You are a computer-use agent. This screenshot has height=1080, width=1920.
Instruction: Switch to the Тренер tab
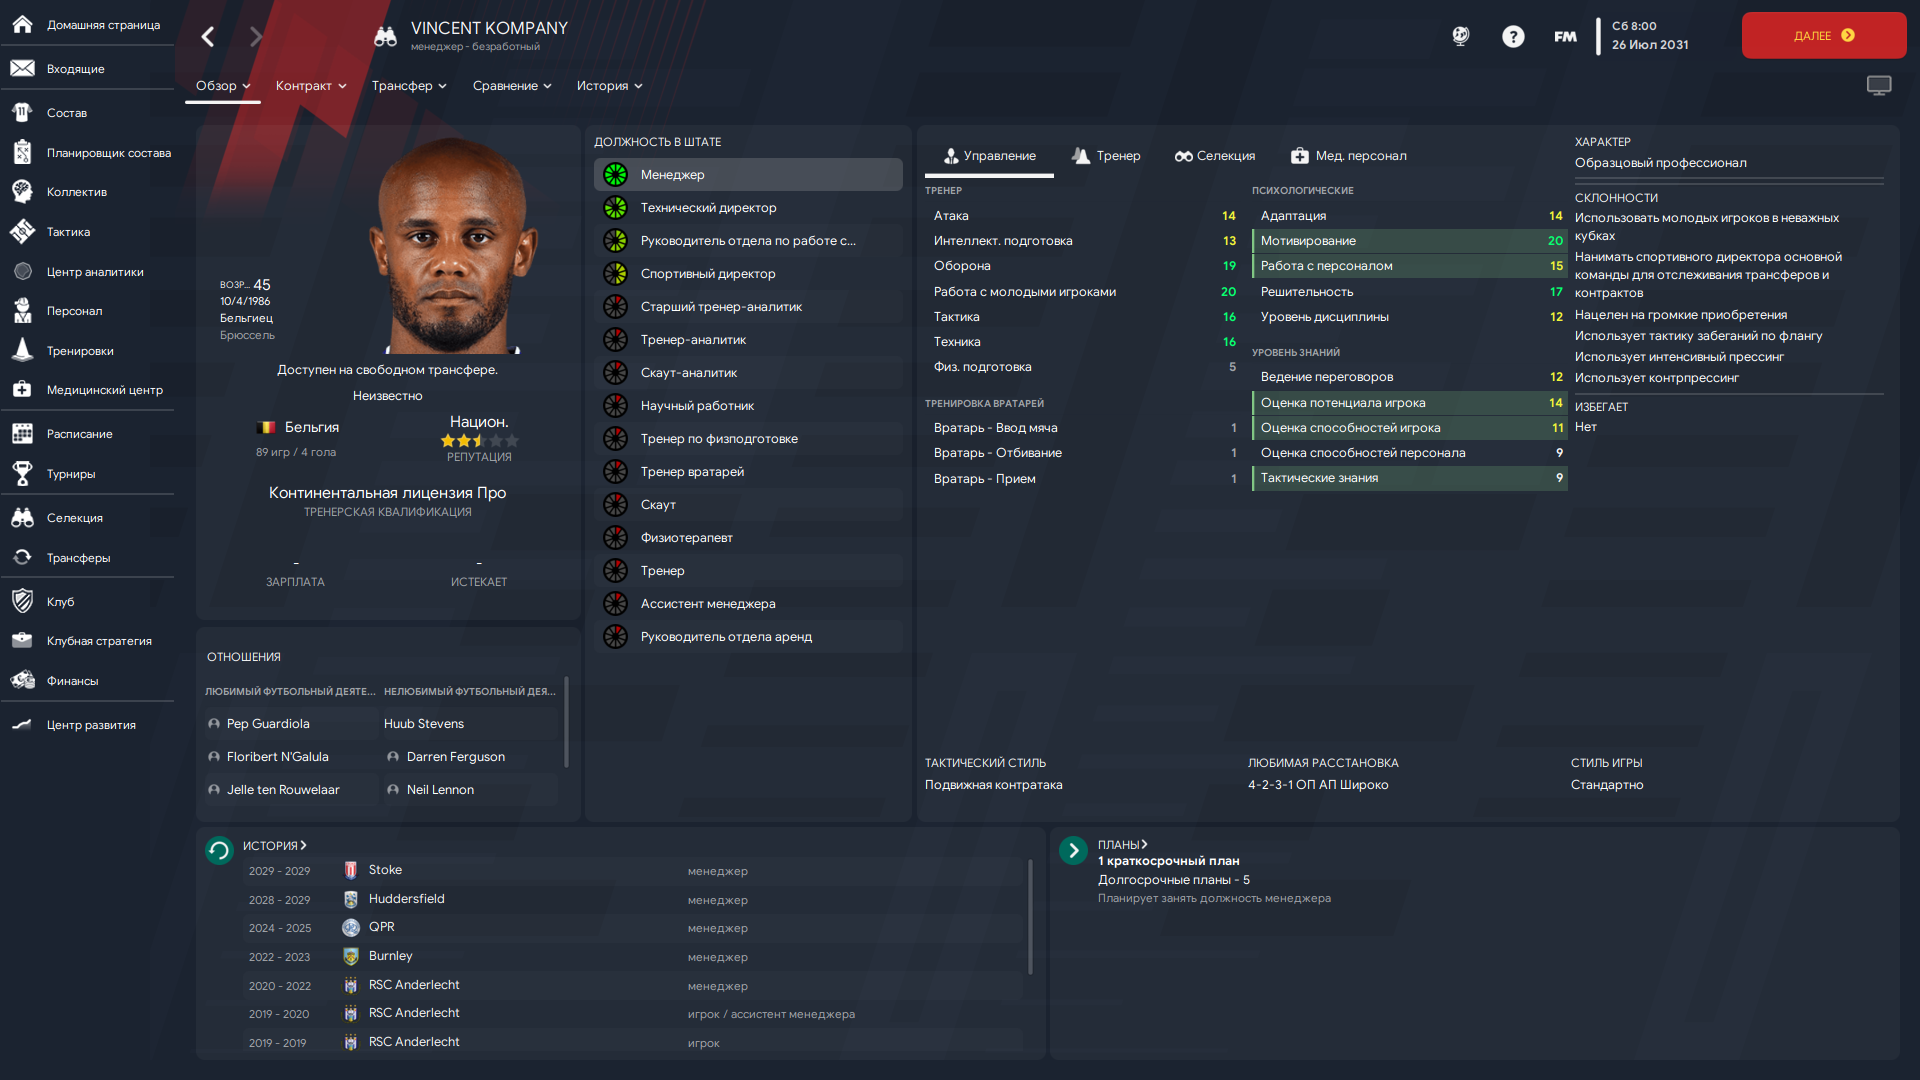[1106, 156]
